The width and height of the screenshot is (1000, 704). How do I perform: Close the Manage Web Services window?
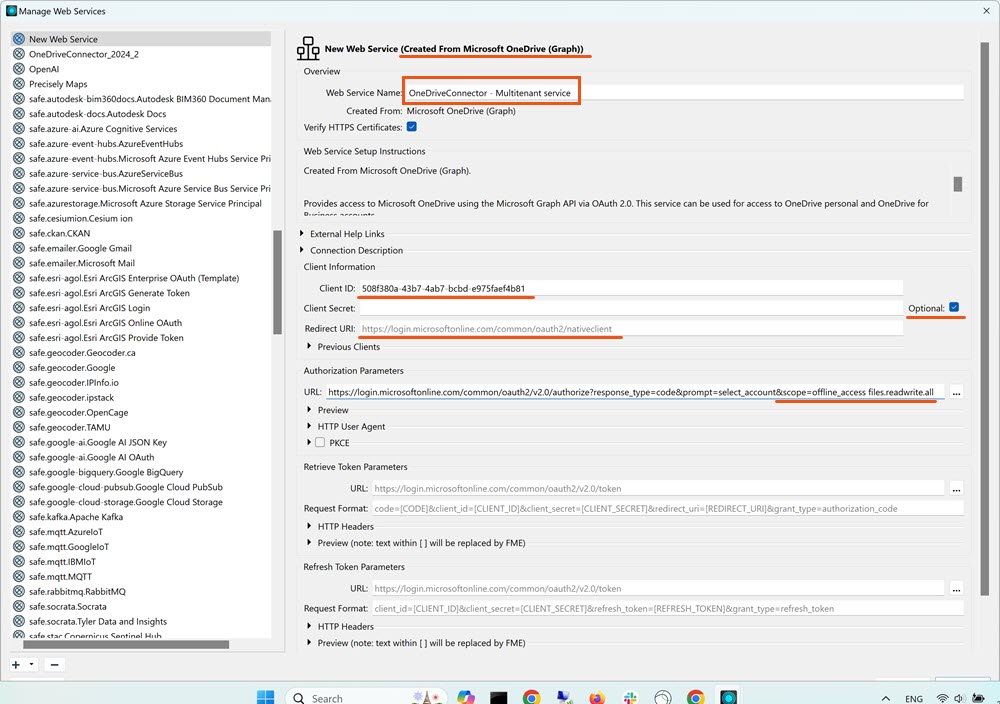(986, 11)
